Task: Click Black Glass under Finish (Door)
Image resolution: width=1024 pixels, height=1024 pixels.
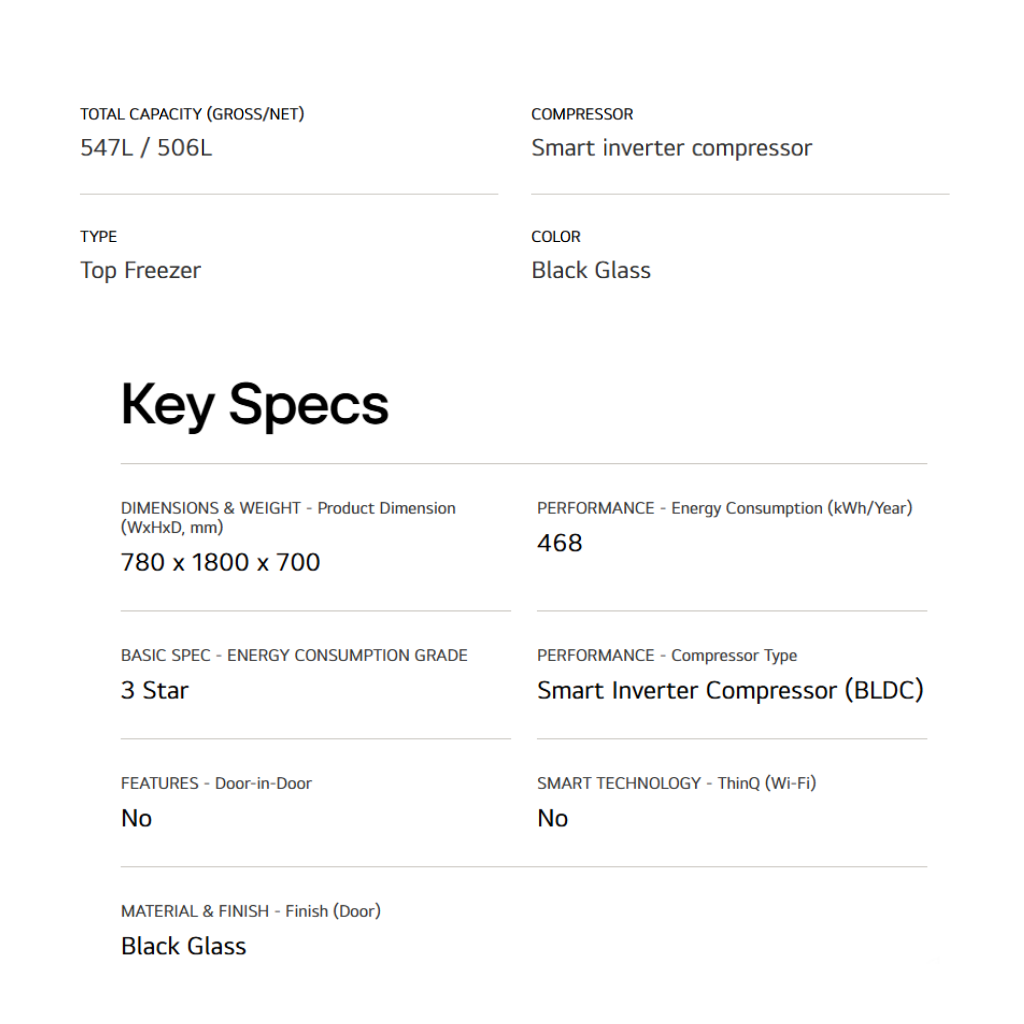Action: [183, 946]
